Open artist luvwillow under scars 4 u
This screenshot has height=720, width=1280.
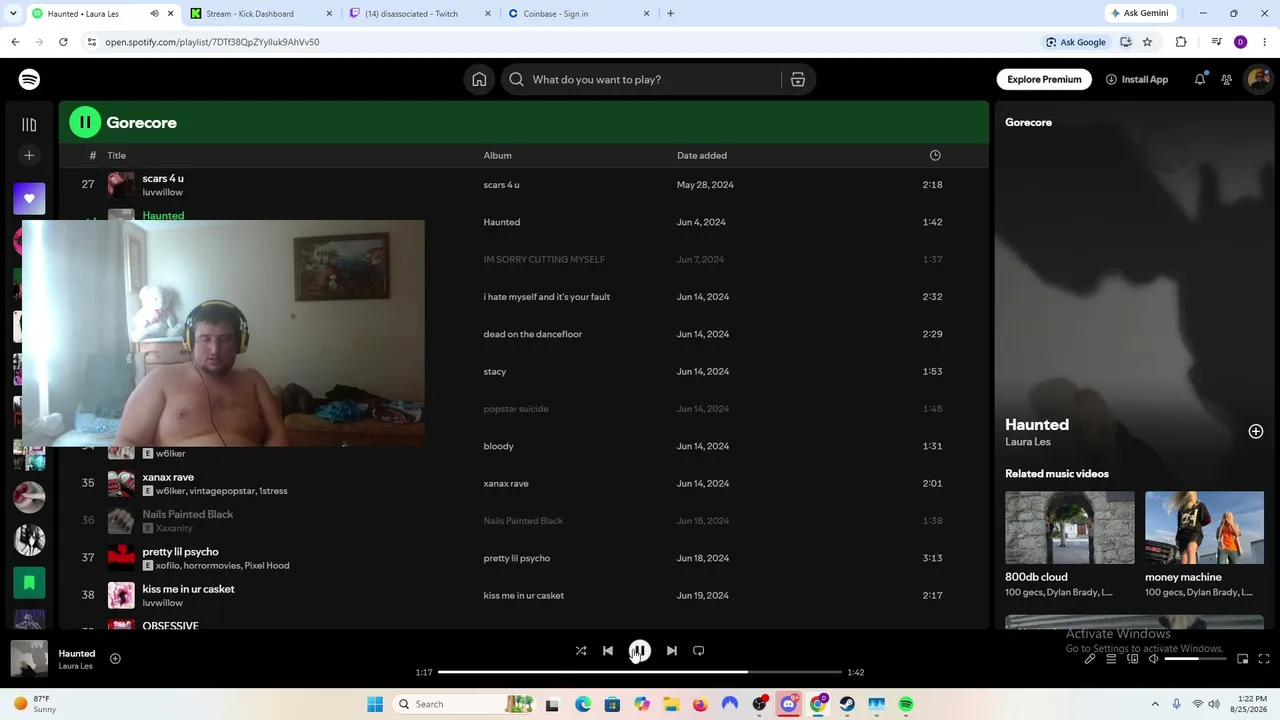point(162,192)
